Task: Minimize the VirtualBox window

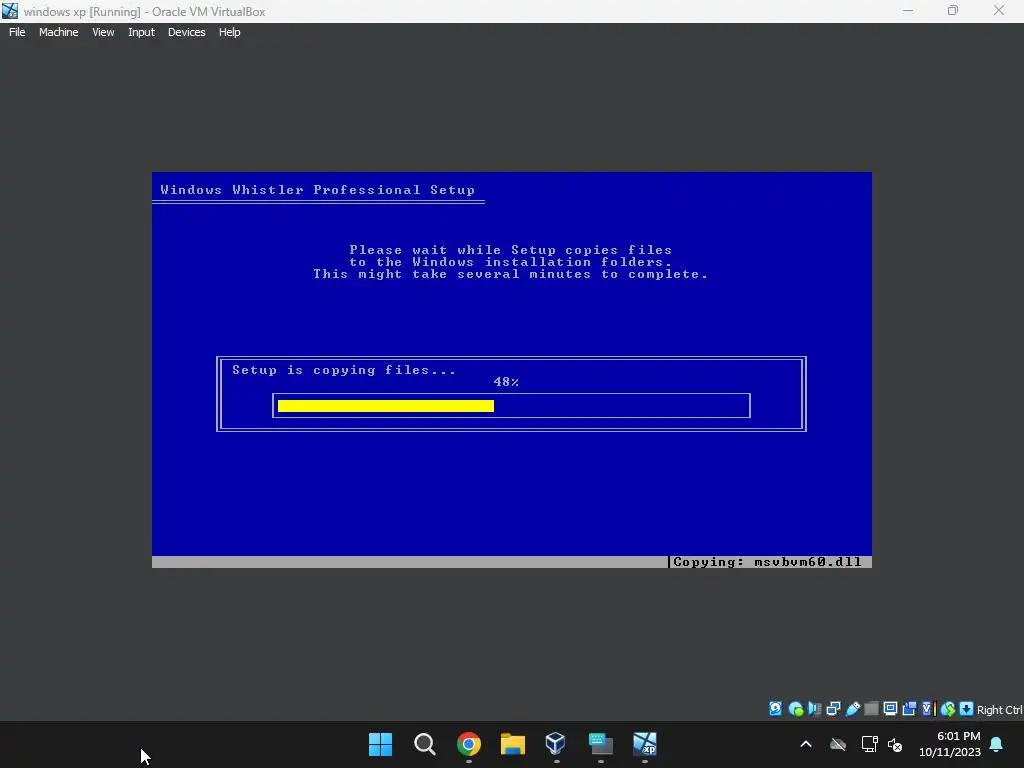Action: coord(908,10)
